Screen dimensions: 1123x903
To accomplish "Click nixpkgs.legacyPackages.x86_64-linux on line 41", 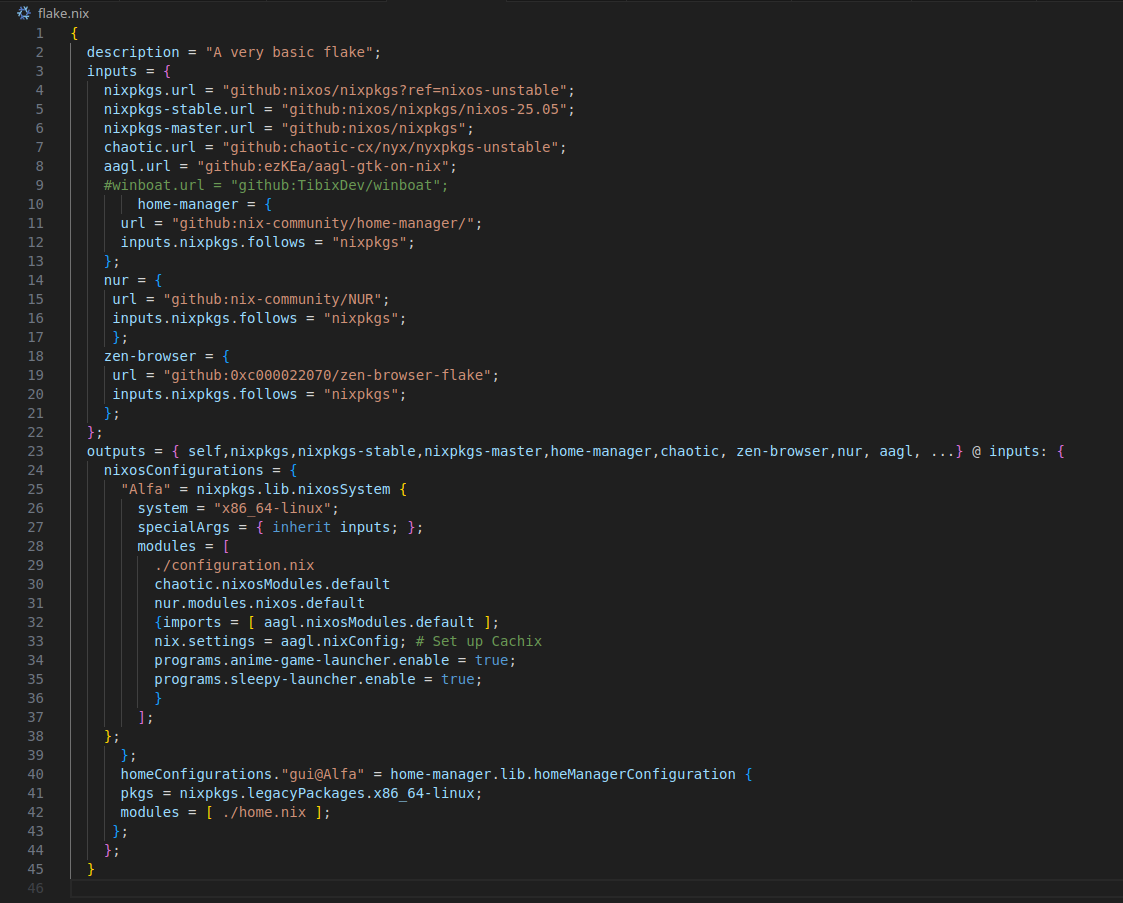I will [327, 793].
